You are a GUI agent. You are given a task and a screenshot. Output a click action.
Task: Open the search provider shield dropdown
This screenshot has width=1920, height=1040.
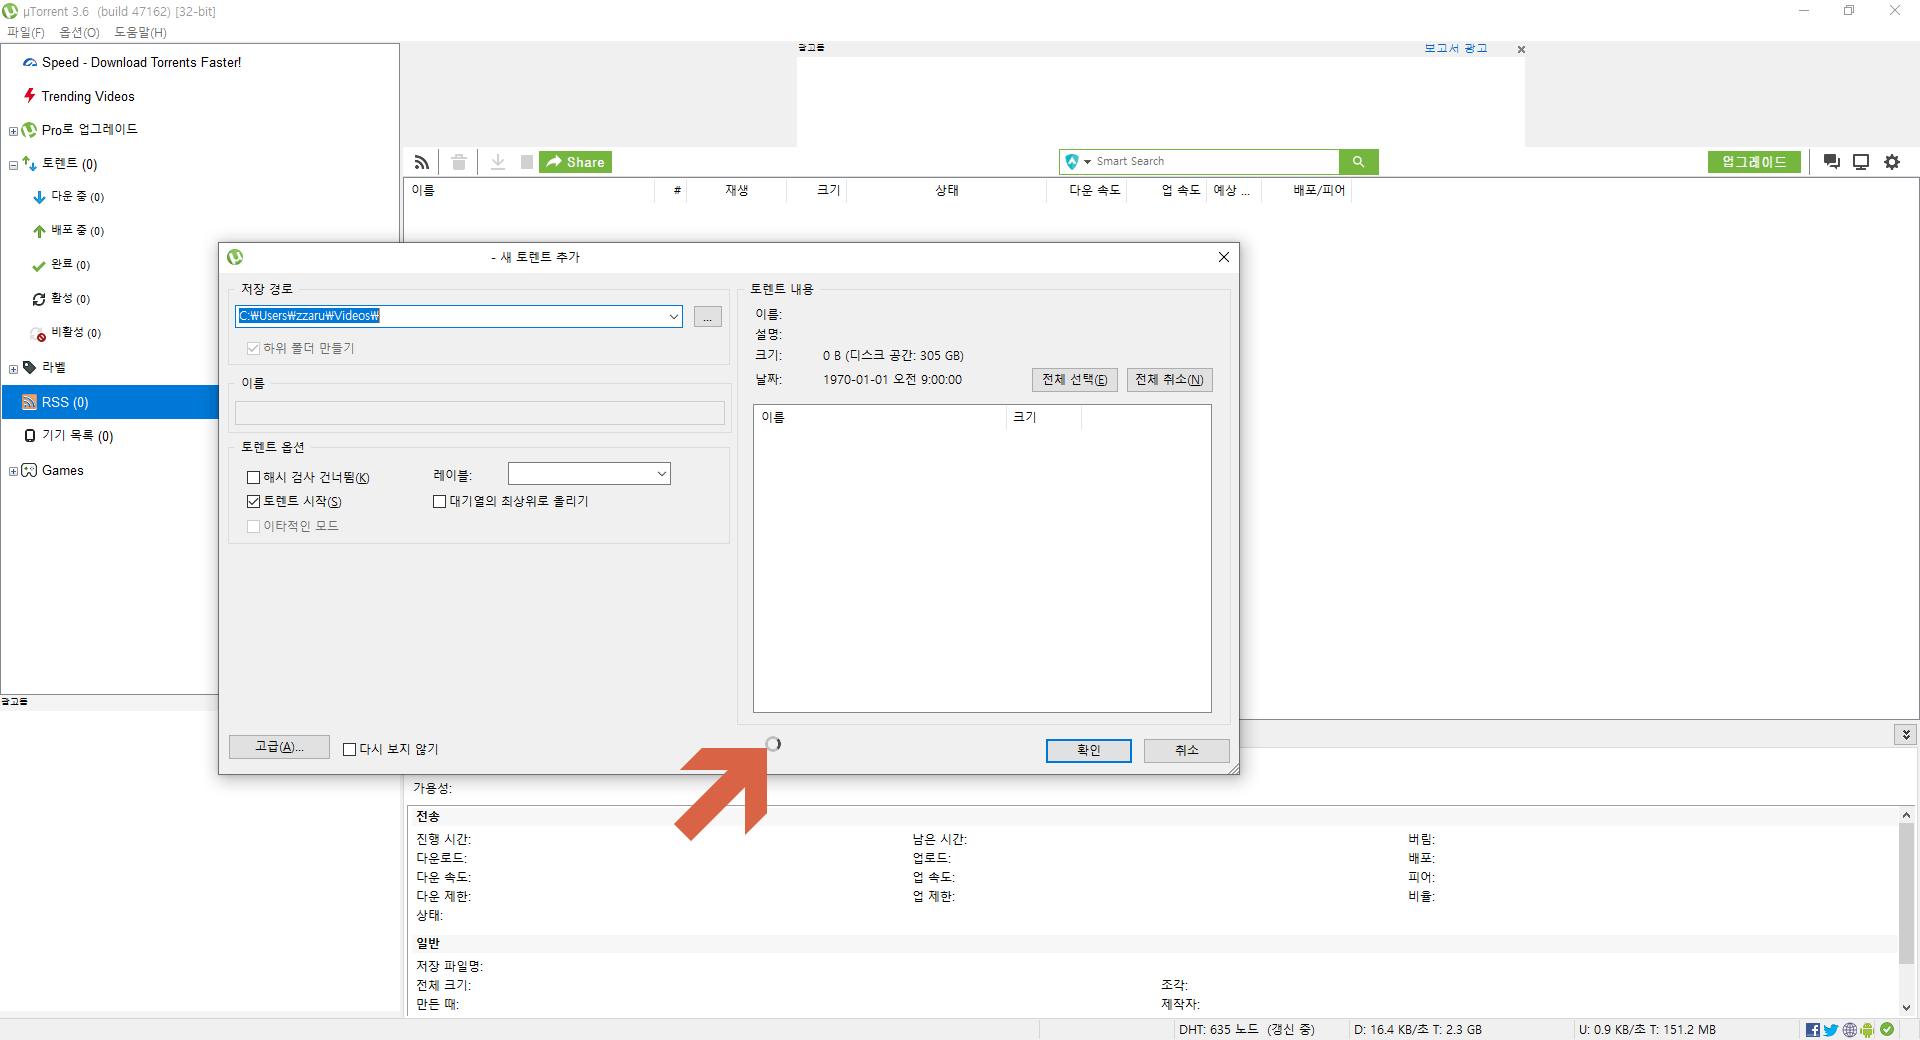(x=1078, y=161)
